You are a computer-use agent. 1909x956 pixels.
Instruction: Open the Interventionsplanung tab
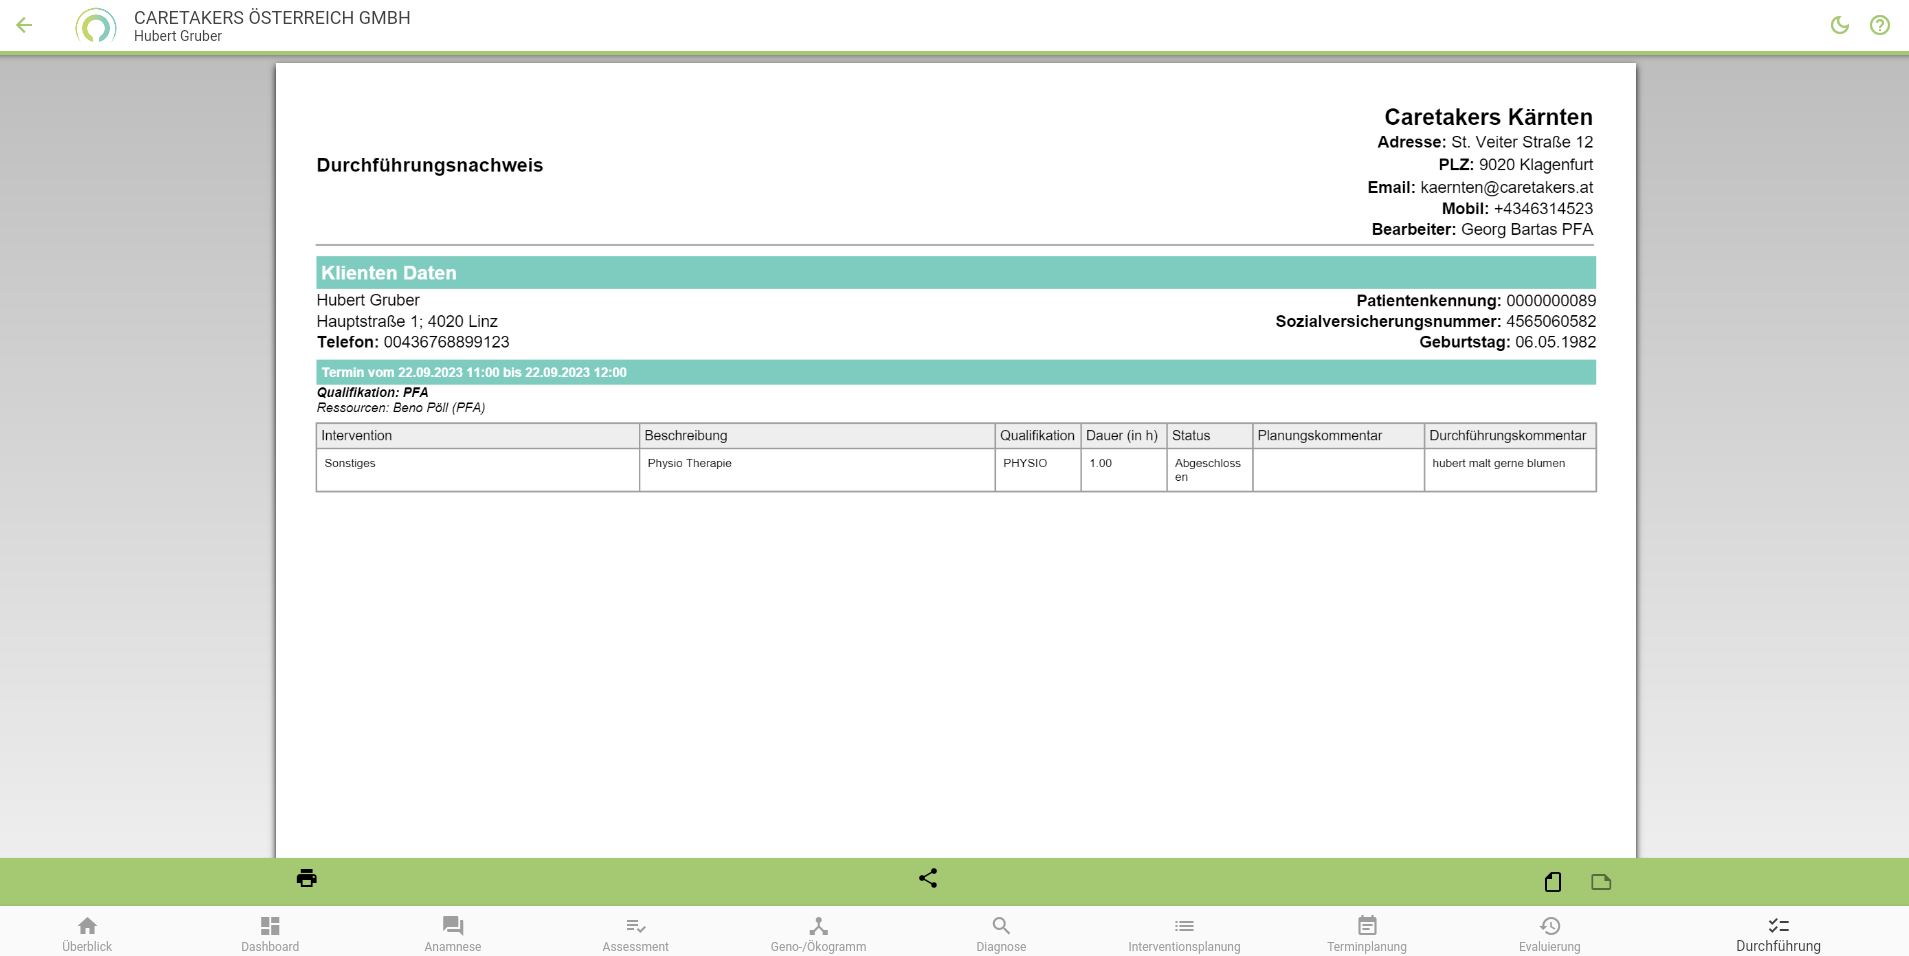point(1184,933)
